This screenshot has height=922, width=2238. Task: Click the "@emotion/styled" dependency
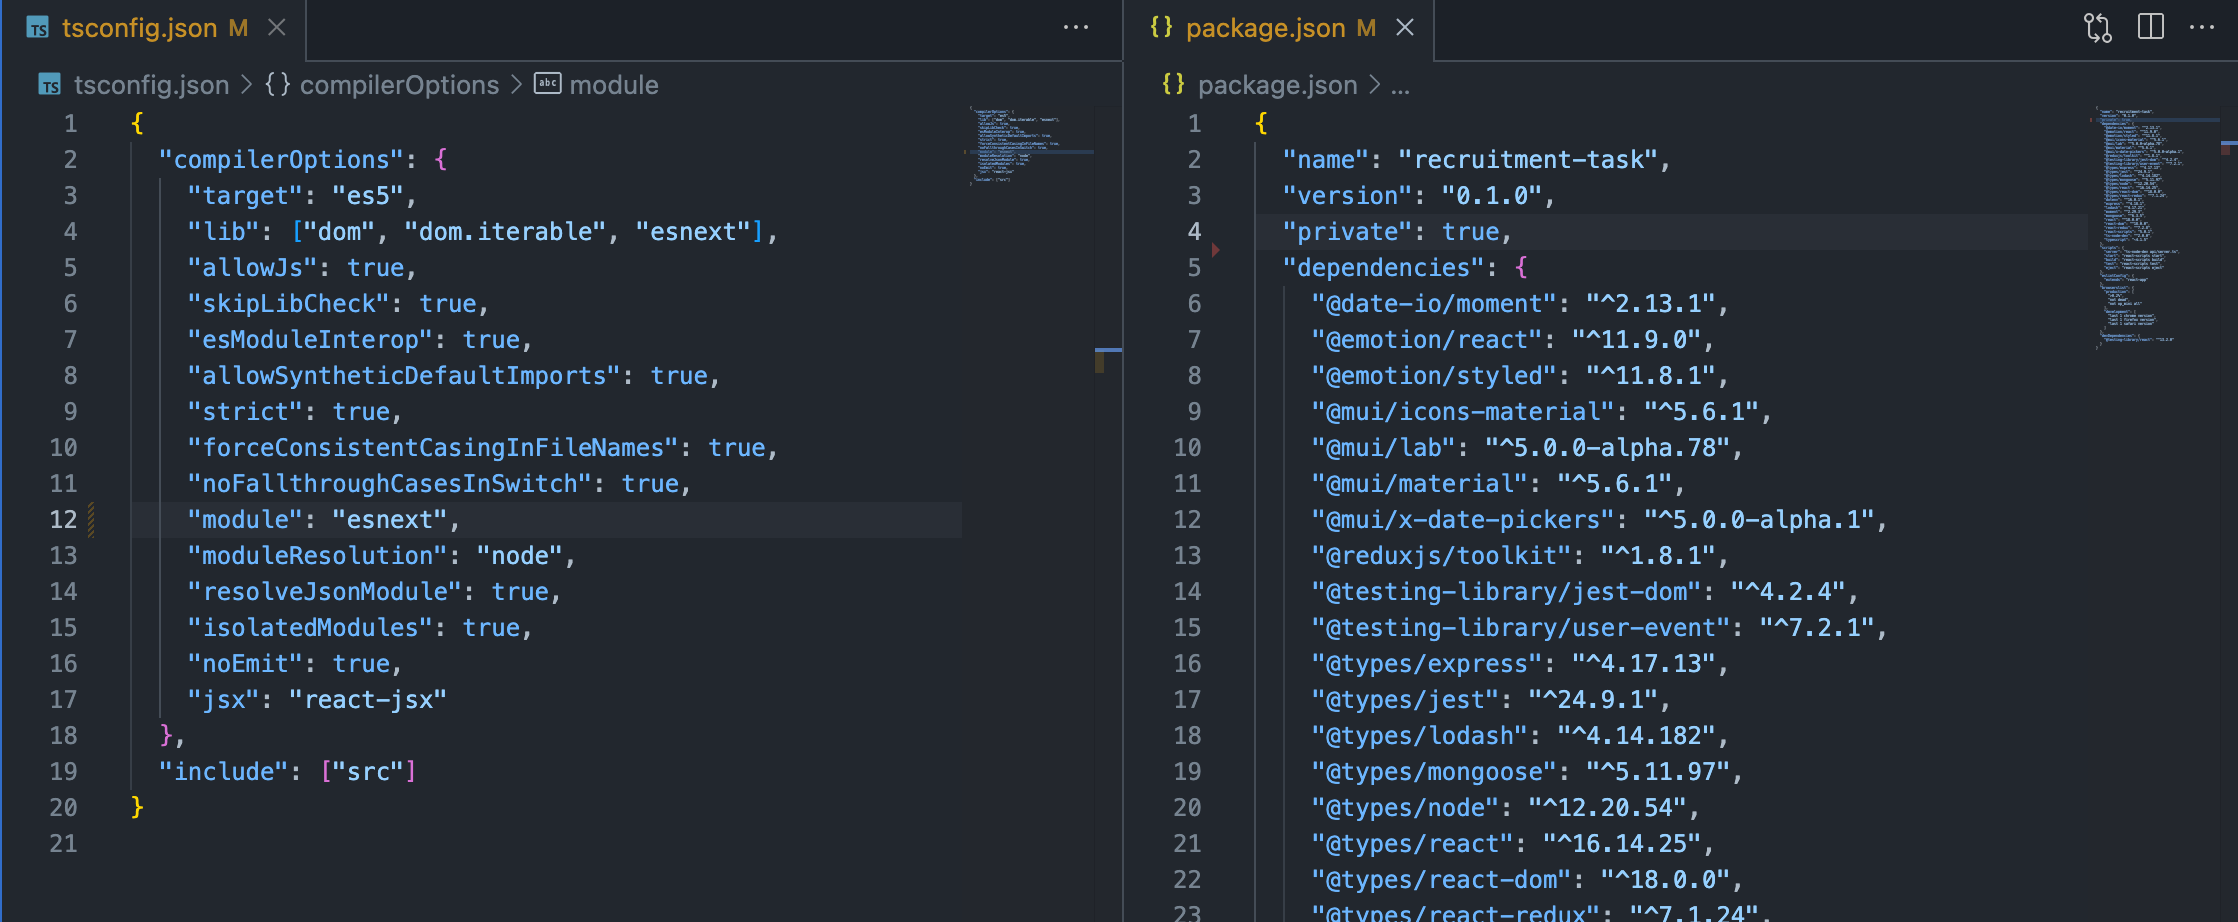pyautogui.click(x=1434, y=376)
